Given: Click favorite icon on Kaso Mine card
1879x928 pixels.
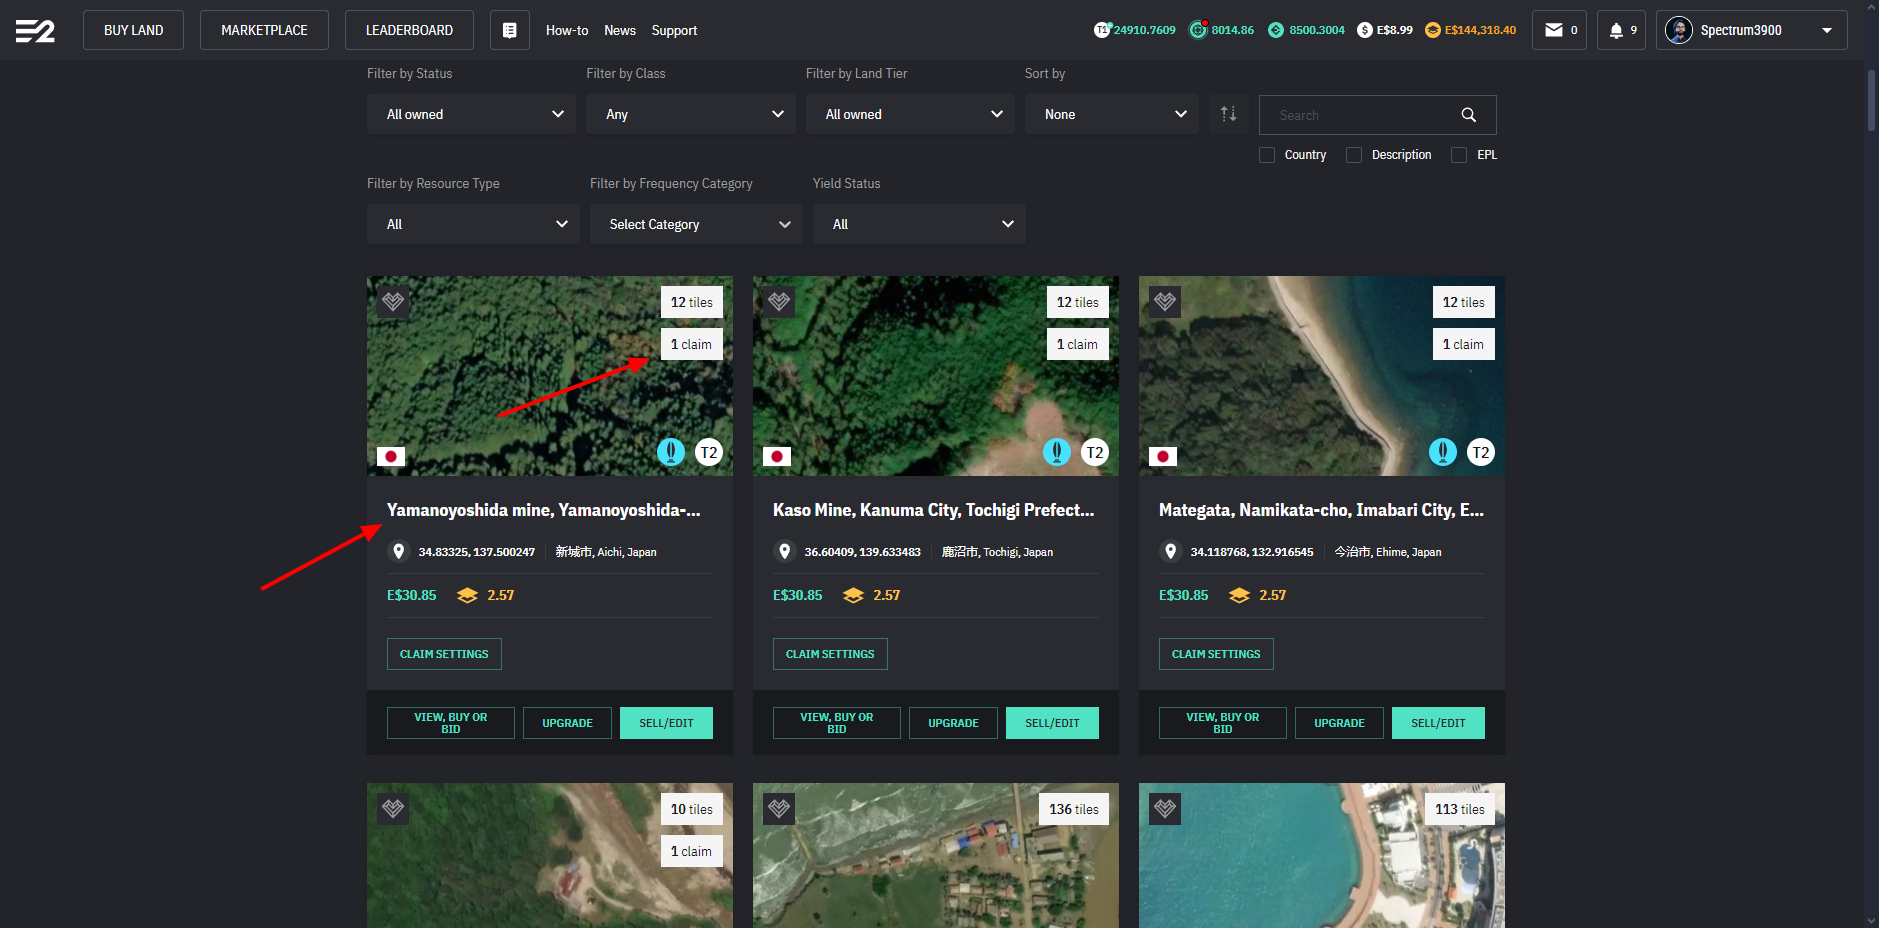Looking at the screenshot, I should tap(779, 301).
